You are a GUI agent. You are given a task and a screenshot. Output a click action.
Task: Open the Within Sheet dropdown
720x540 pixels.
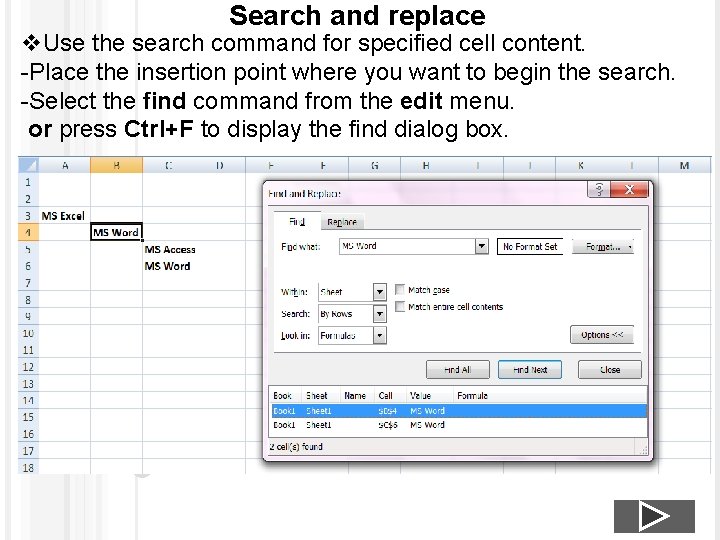[x=379, y=292]
